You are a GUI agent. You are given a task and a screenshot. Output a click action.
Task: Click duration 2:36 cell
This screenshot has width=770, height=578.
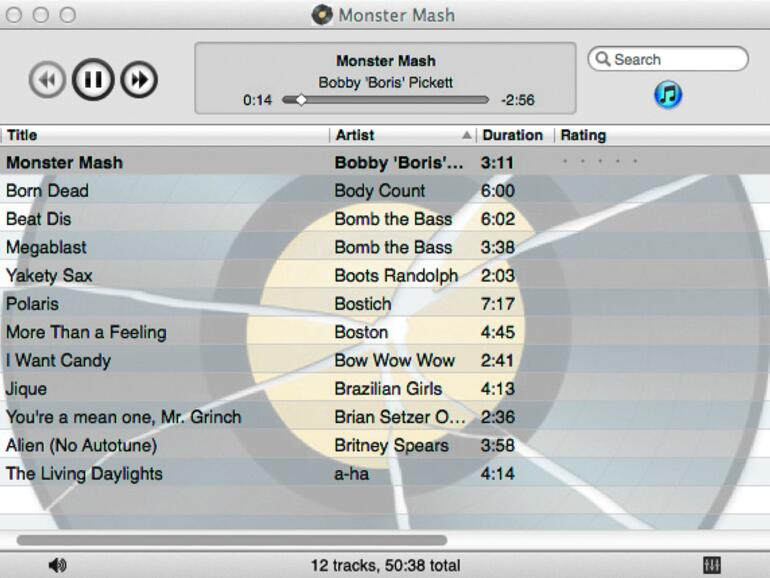pos(497,417)
